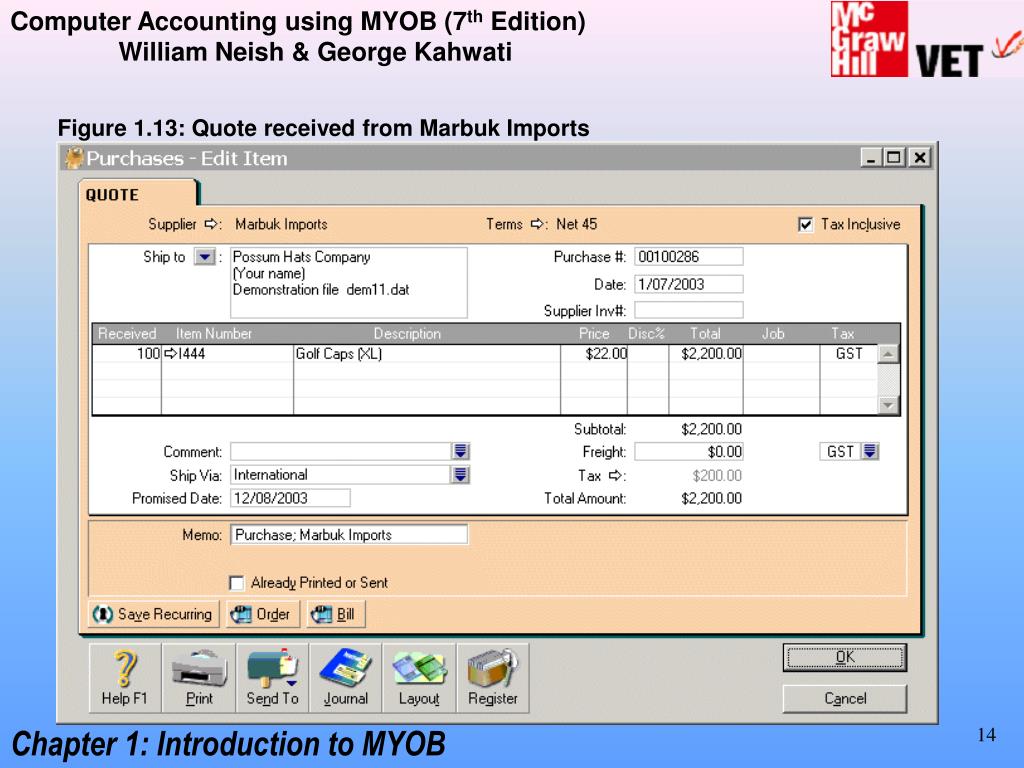Click the Purchase # field
1024x768 pixels.
coord(688,257)
